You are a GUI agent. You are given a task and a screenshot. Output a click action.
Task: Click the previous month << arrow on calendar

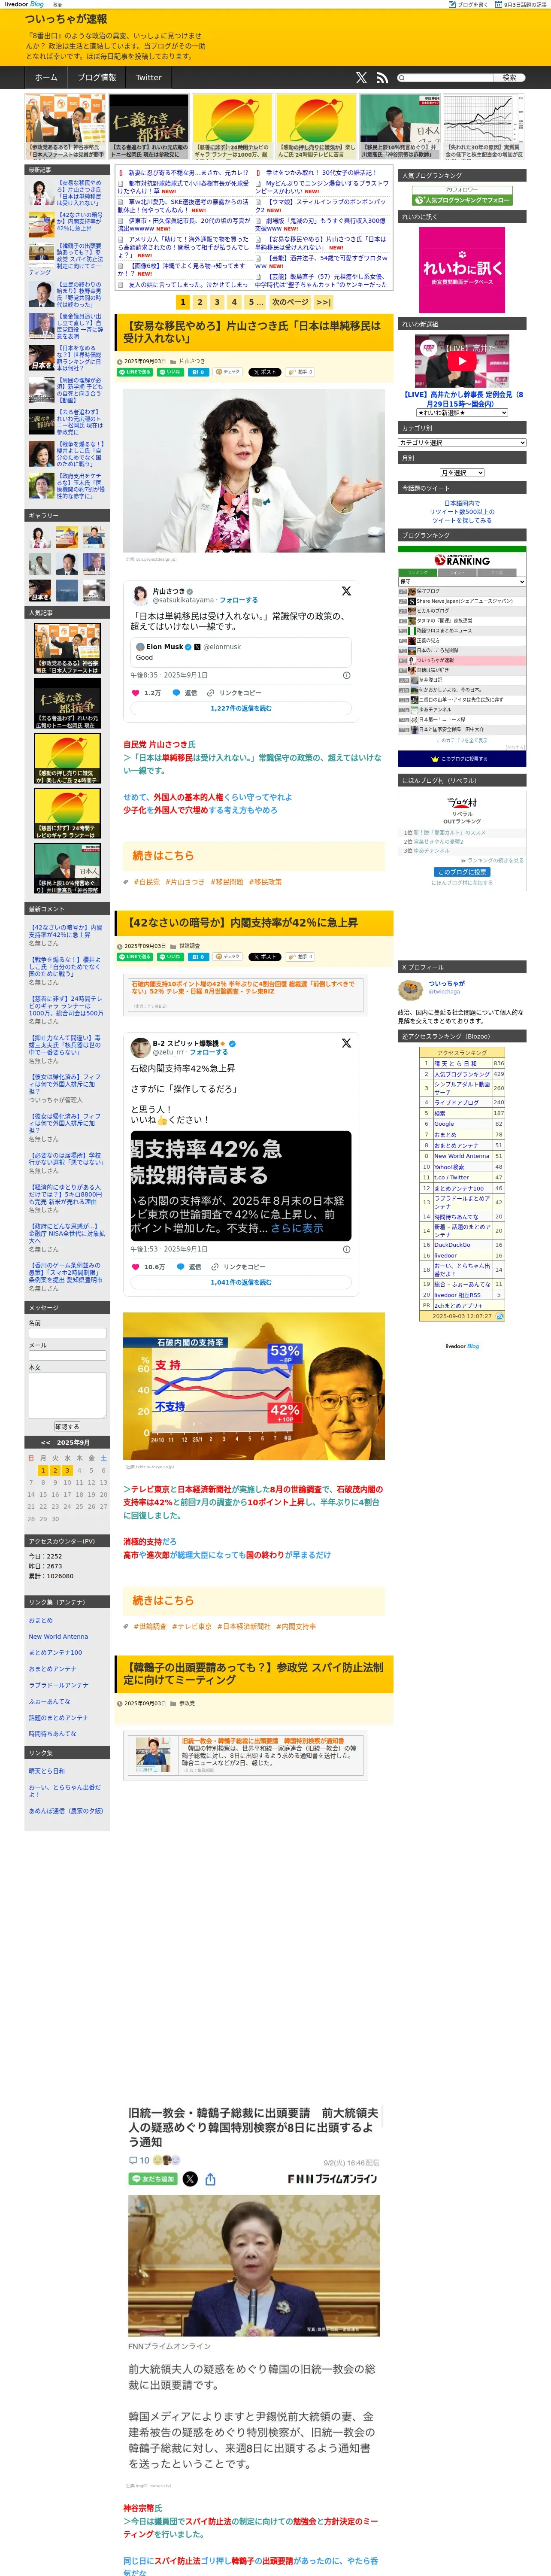[46, 1442]
